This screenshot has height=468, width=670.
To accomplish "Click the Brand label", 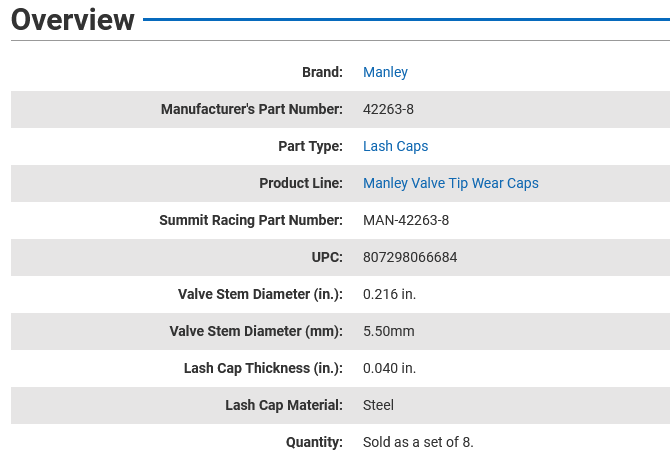I will point(322,72).
